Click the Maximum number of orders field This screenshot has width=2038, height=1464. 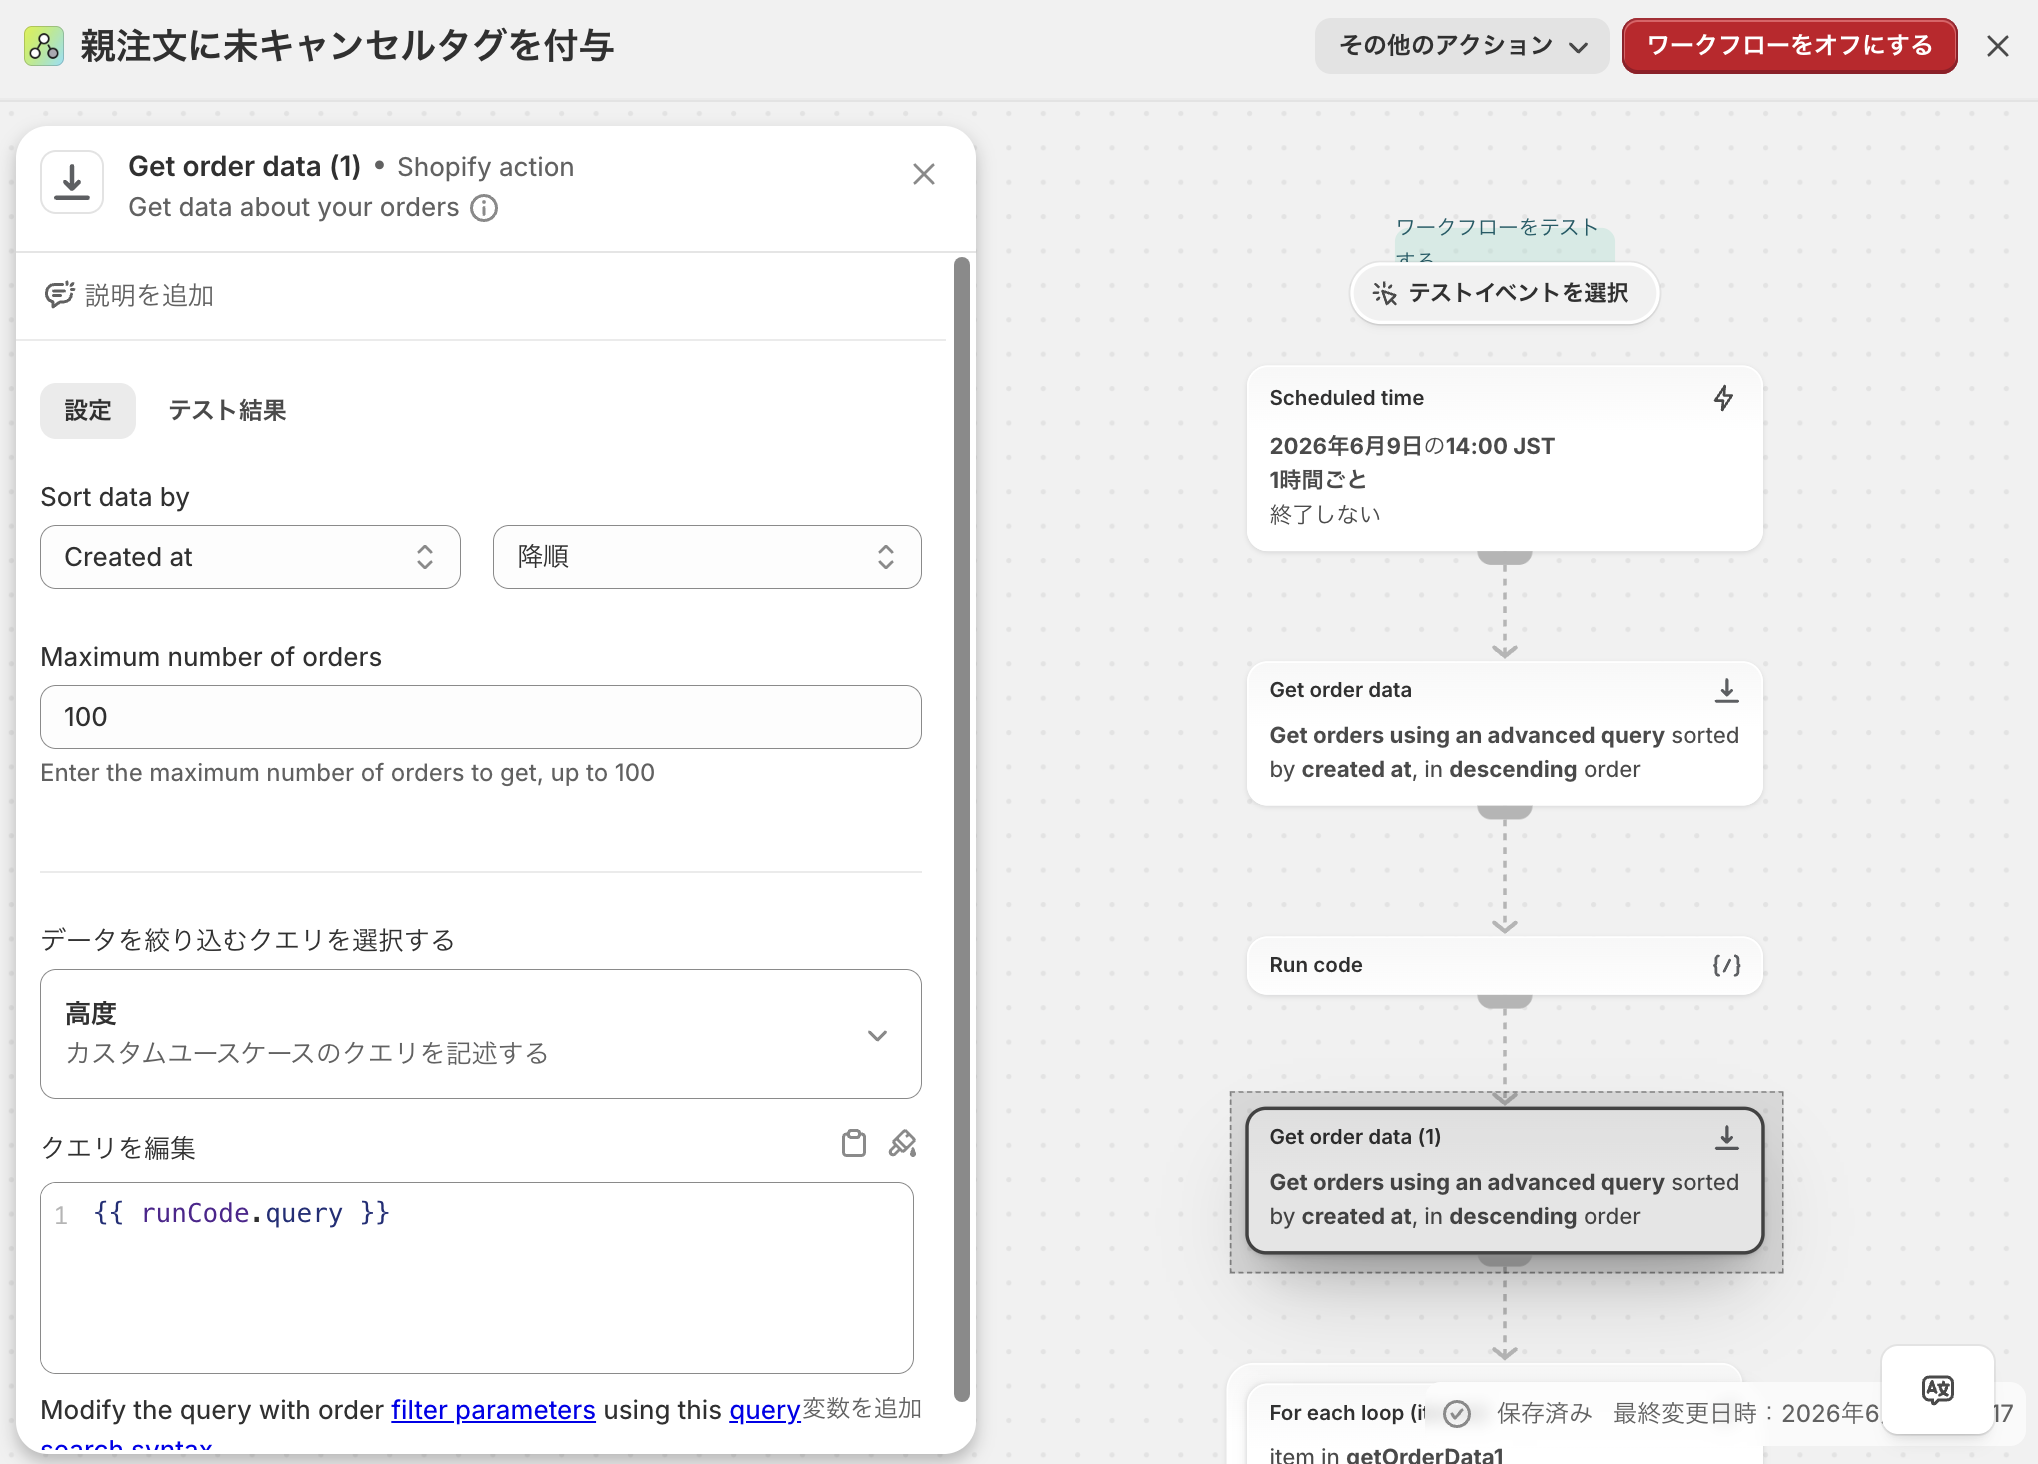pos(481,717)
